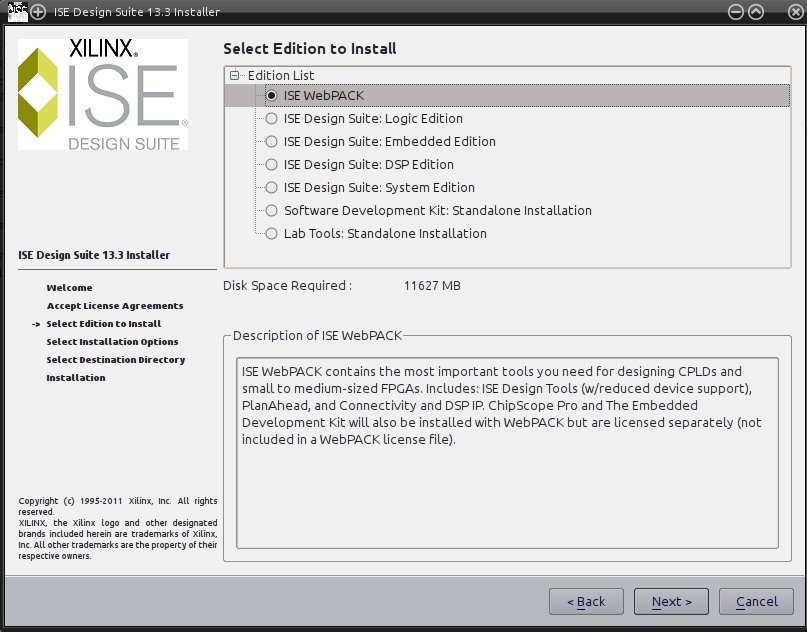Click the 'Select Edition to Install' heading
The image size is (807, 632).
click(x=310, y=49)
